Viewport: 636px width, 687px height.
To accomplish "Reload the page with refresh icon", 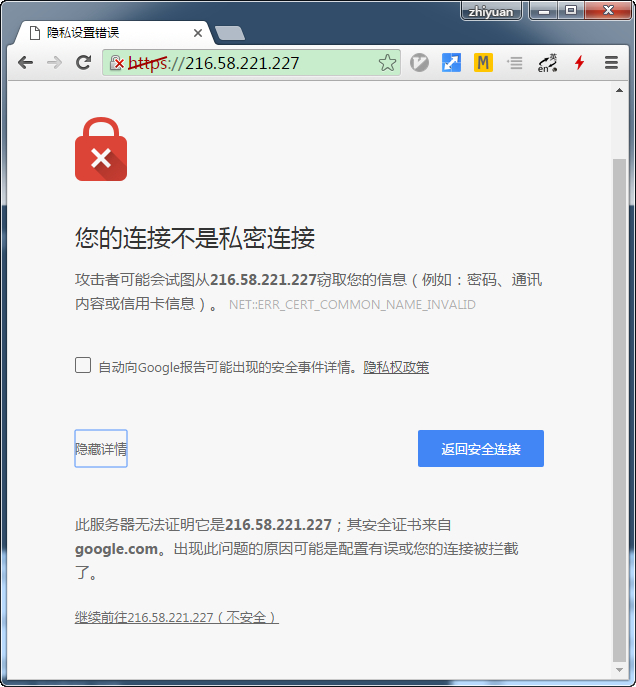I will [x=83, y=63].
